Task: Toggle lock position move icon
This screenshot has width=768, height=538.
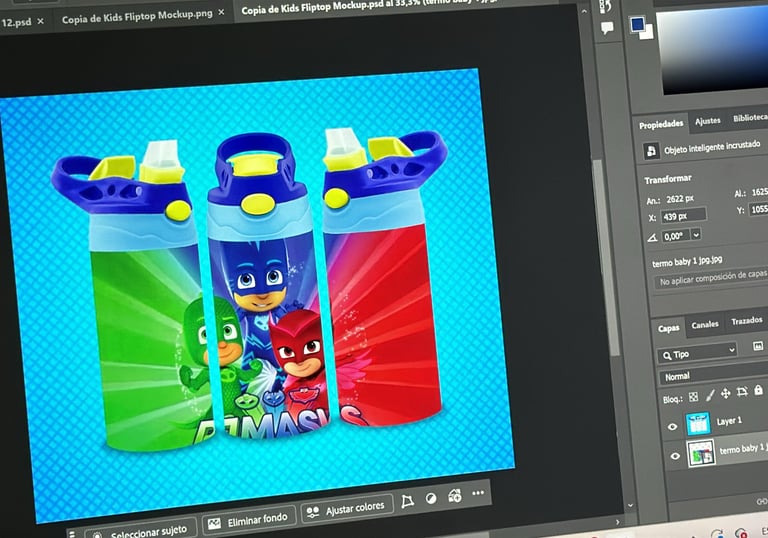Action: pos(725,393)
